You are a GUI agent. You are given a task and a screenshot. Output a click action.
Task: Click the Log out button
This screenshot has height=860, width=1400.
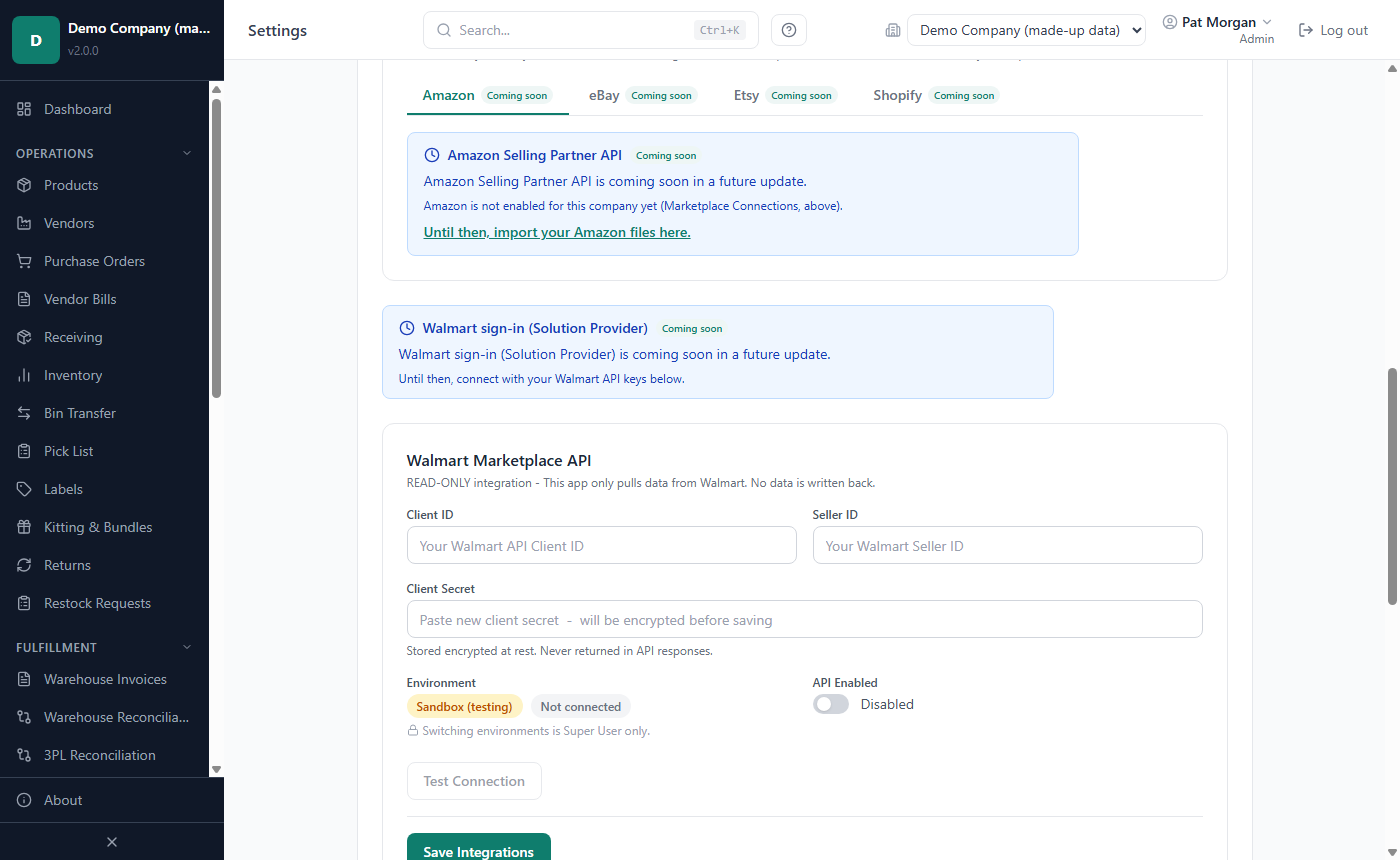pos(1333,30)
